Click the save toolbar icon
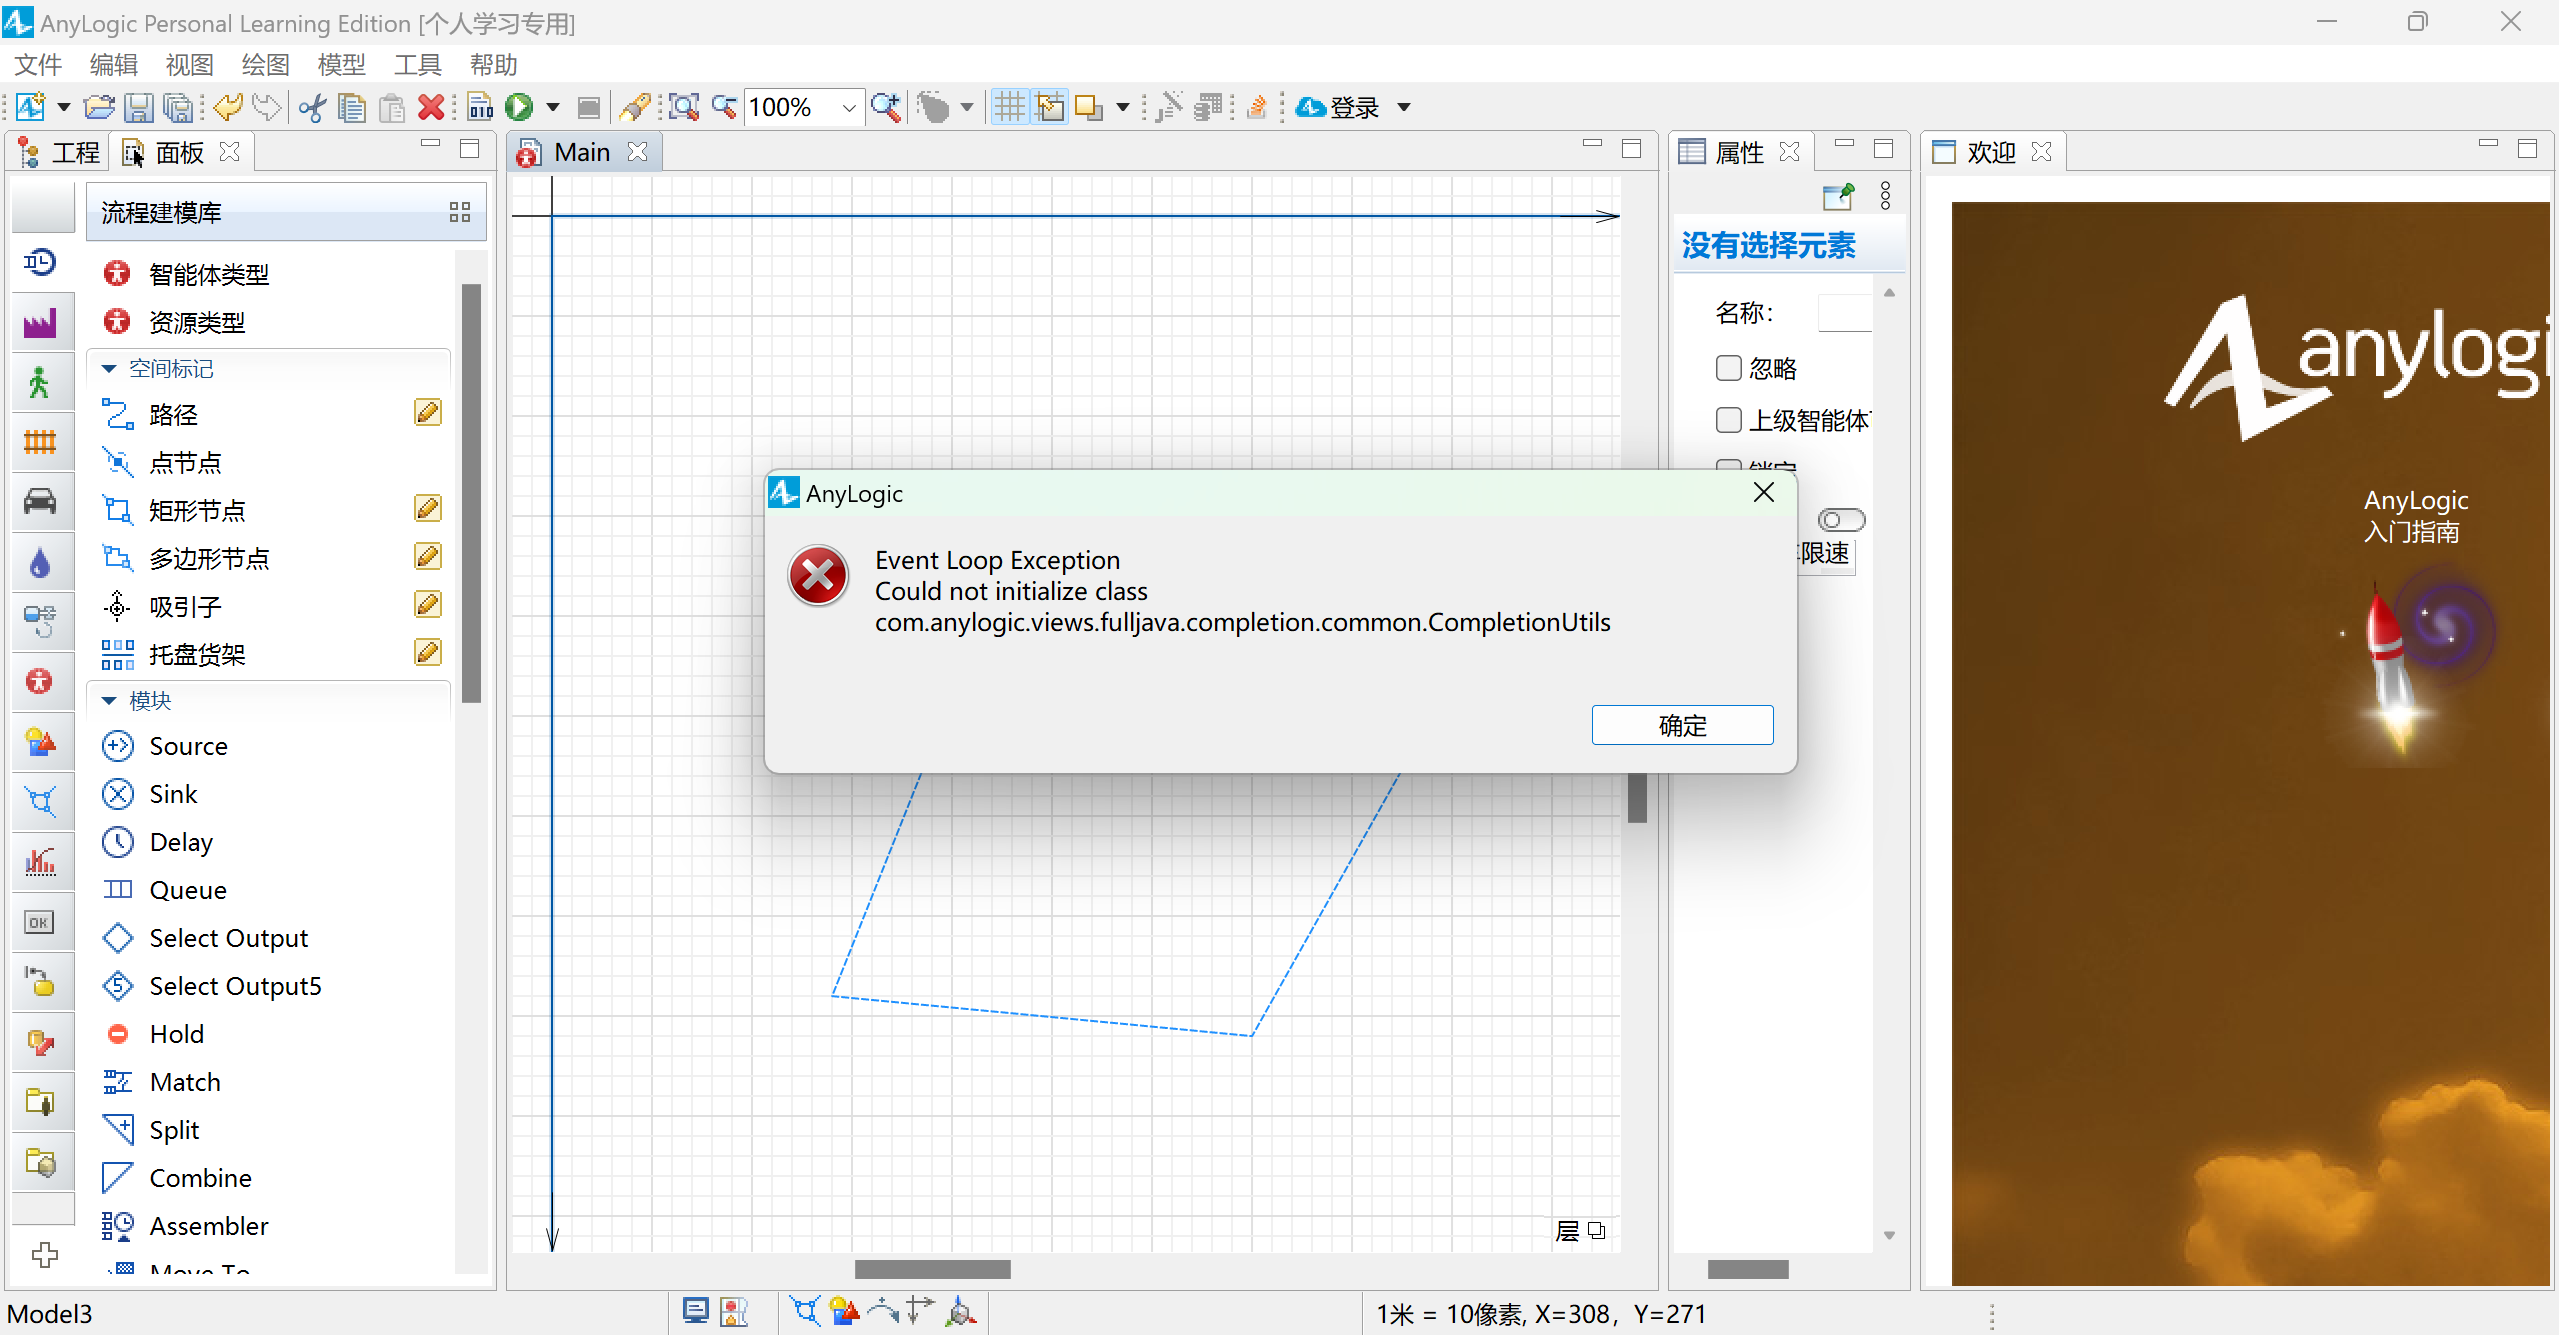Image resolution: width=2559 pixels, height=1335 pixels. point(139,107)
